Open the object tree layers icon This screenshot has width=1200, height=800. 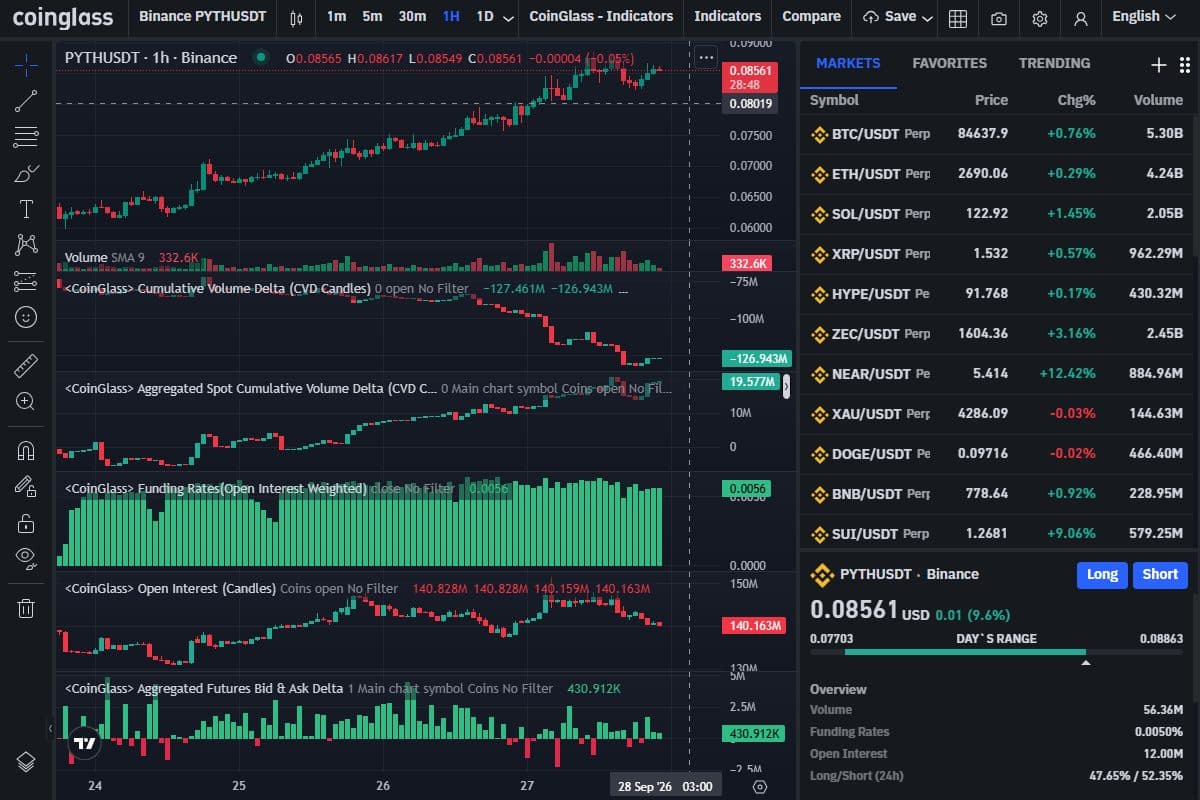pos(26,762)
